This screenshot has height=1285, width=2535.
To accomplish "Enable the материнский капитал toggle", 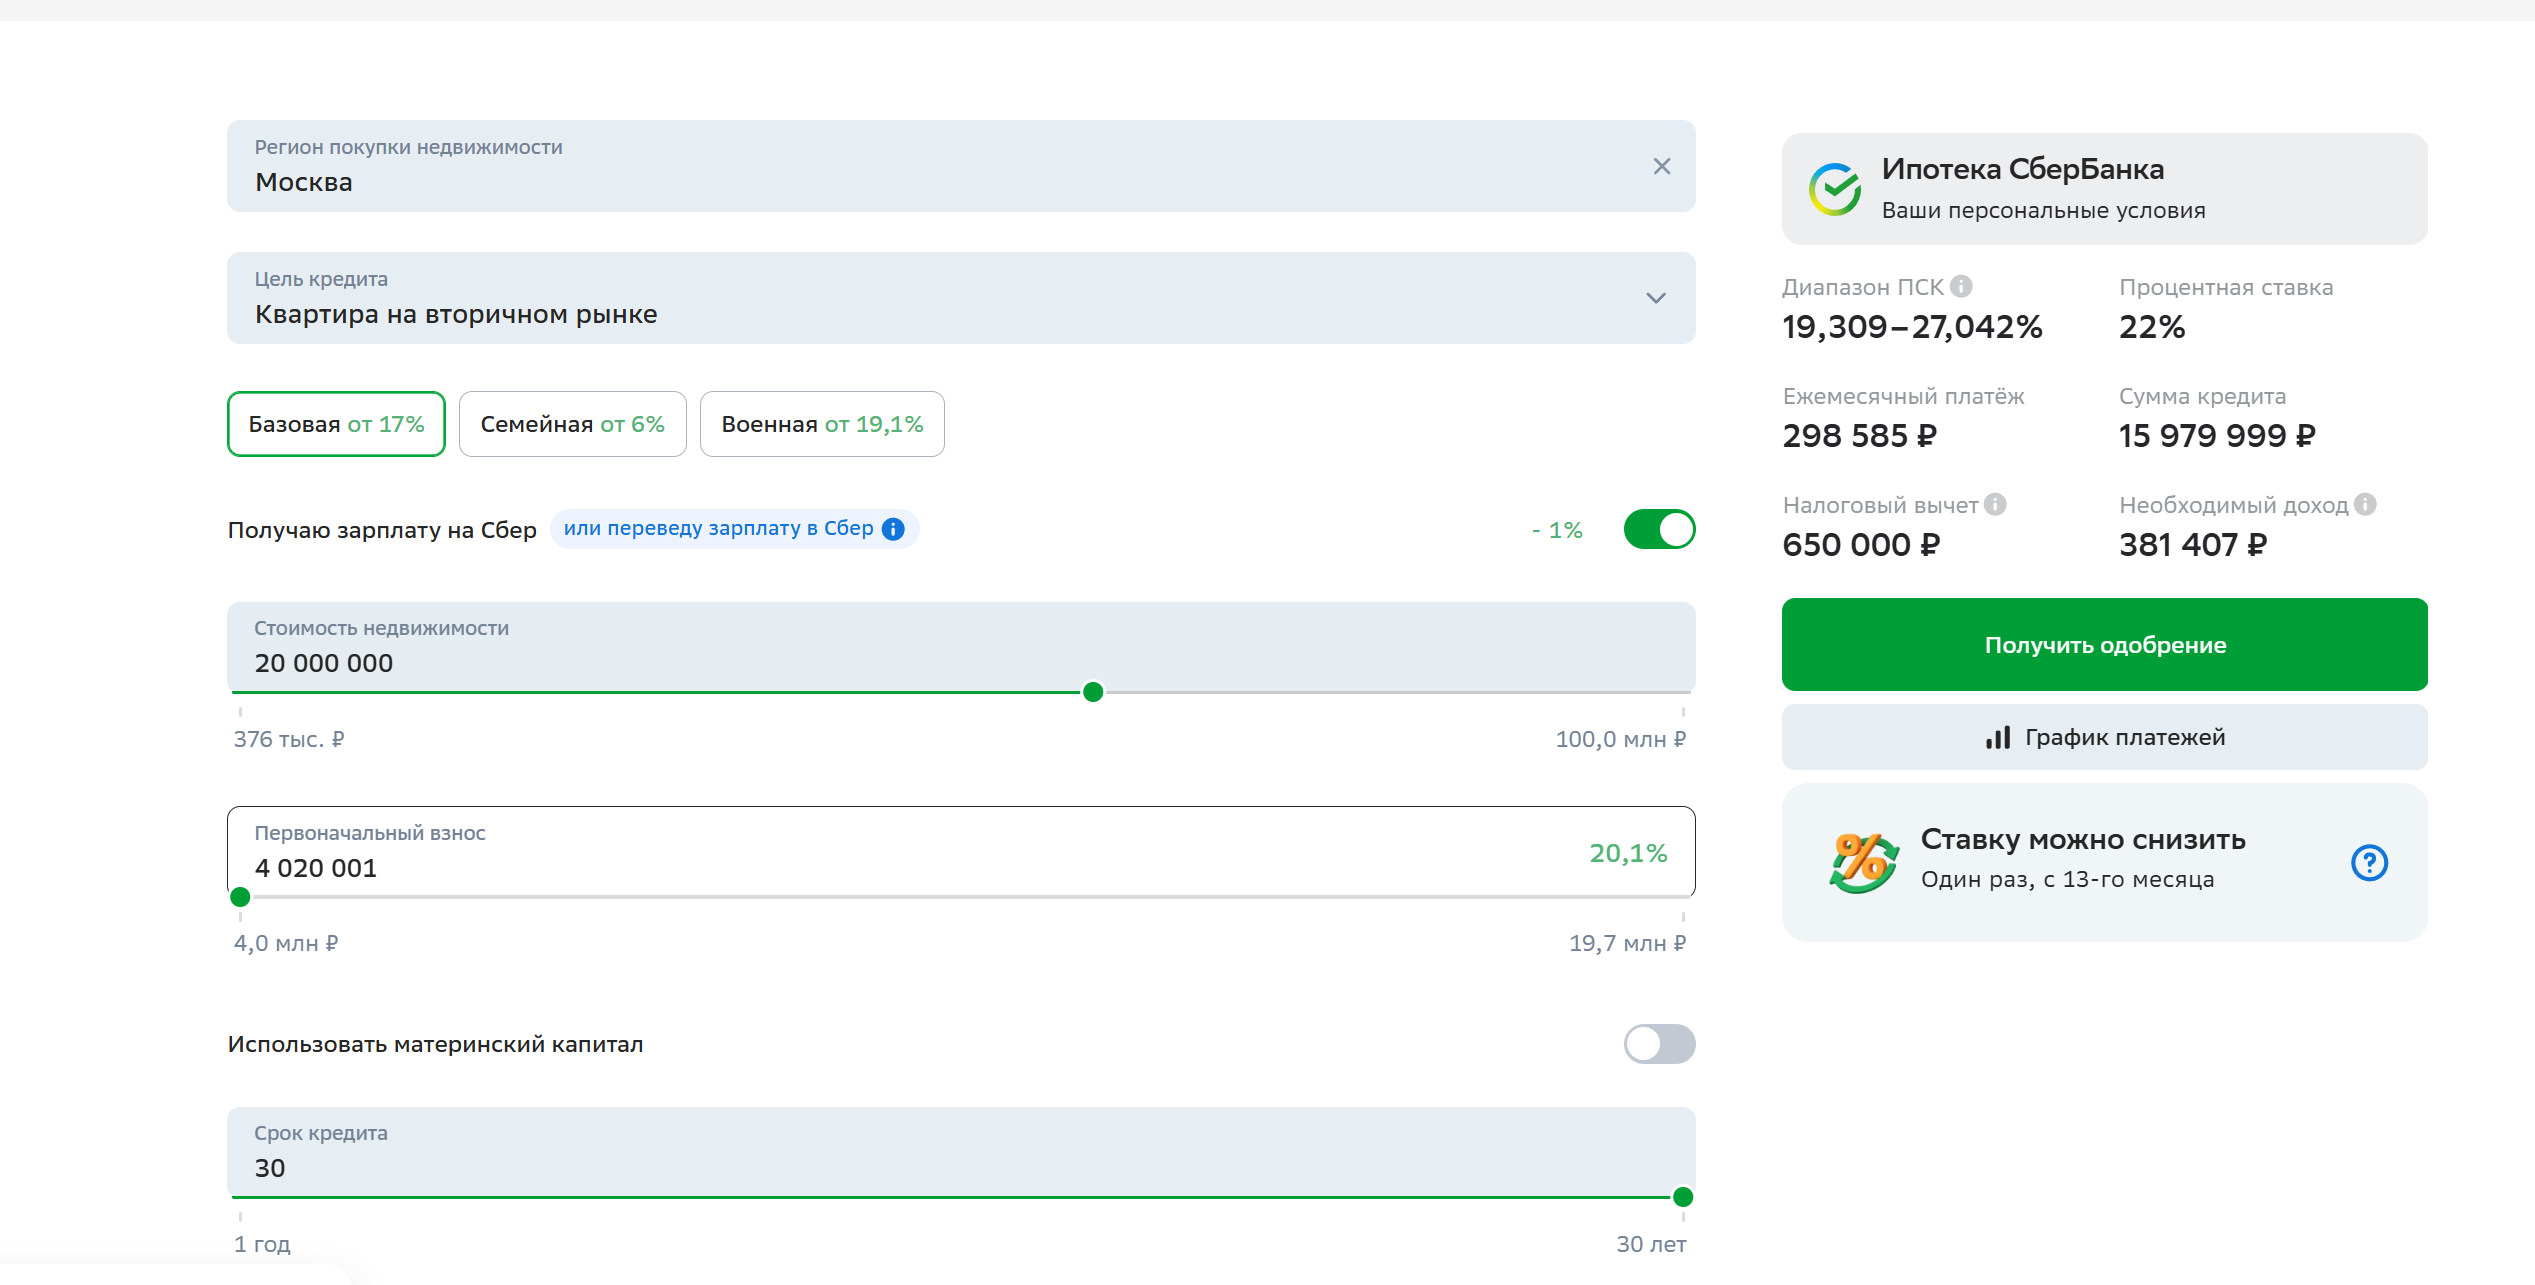I will coord(1659,1044).
